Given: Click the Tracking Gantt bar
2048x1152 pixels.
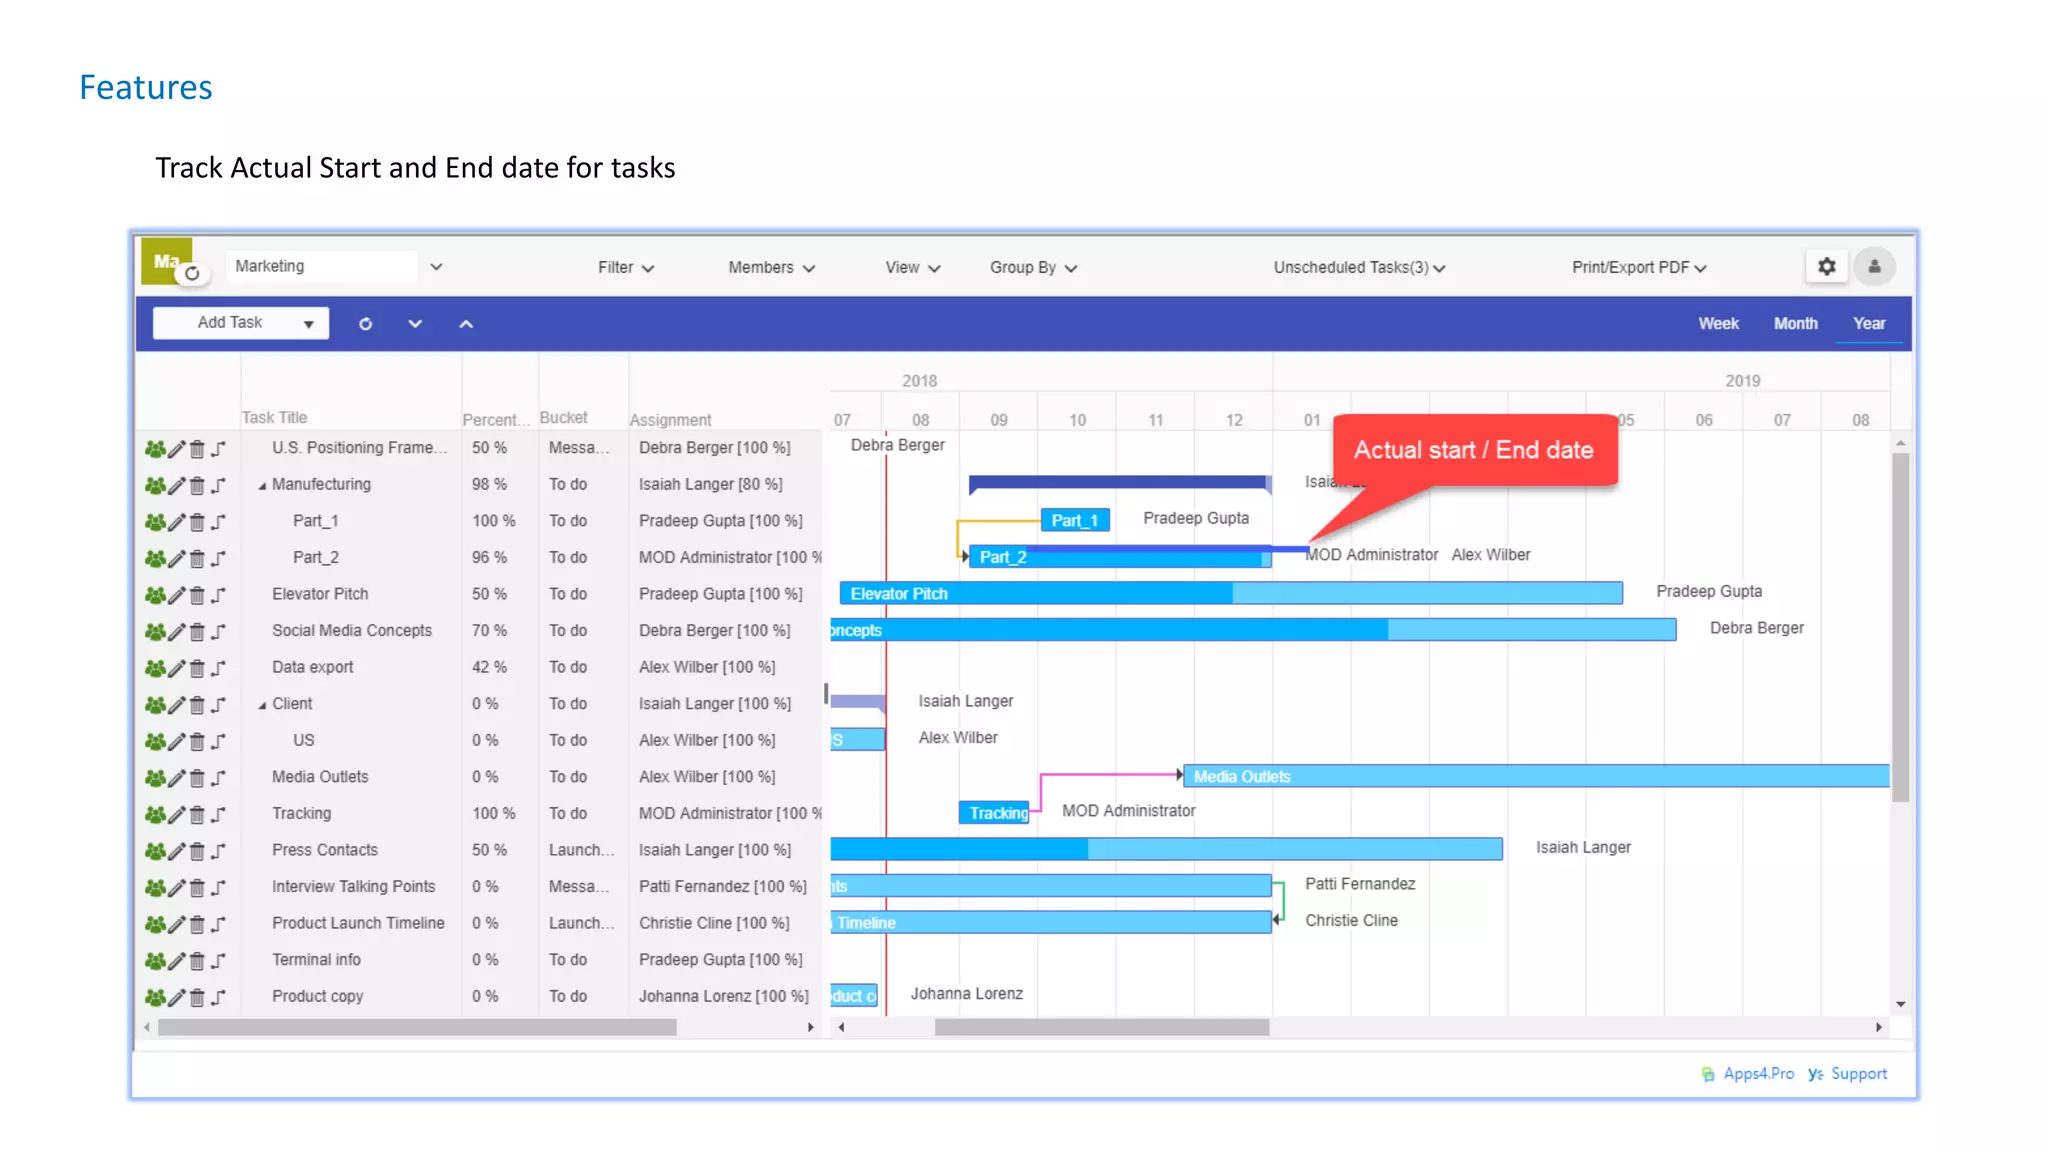Looking at the screenshot, I should pyautogui.click(x=995, y=814).
